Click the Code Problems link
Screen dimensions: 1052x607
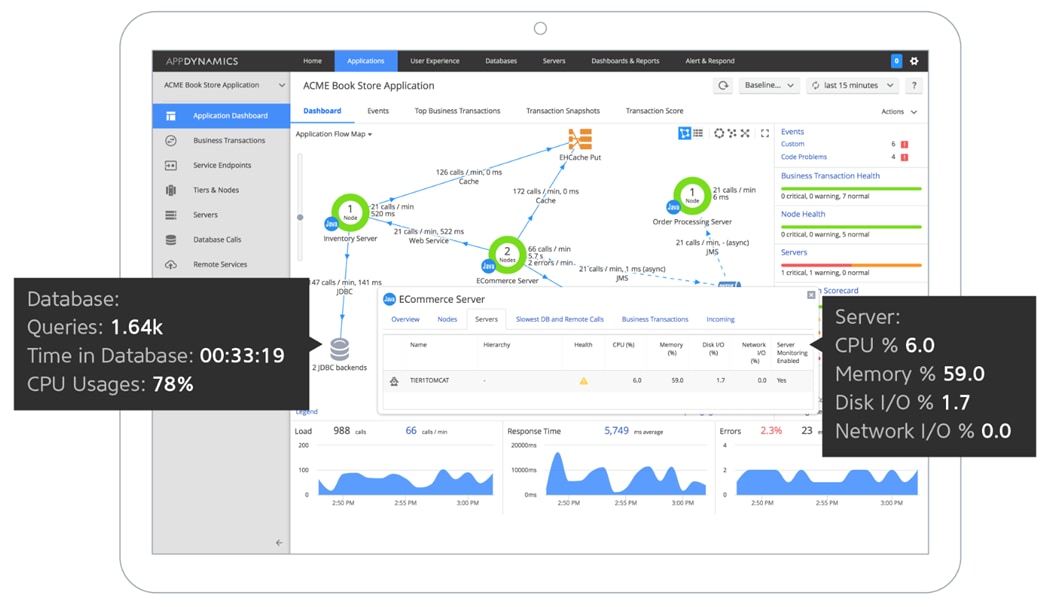pyautogui.click(x=804, y=158)
